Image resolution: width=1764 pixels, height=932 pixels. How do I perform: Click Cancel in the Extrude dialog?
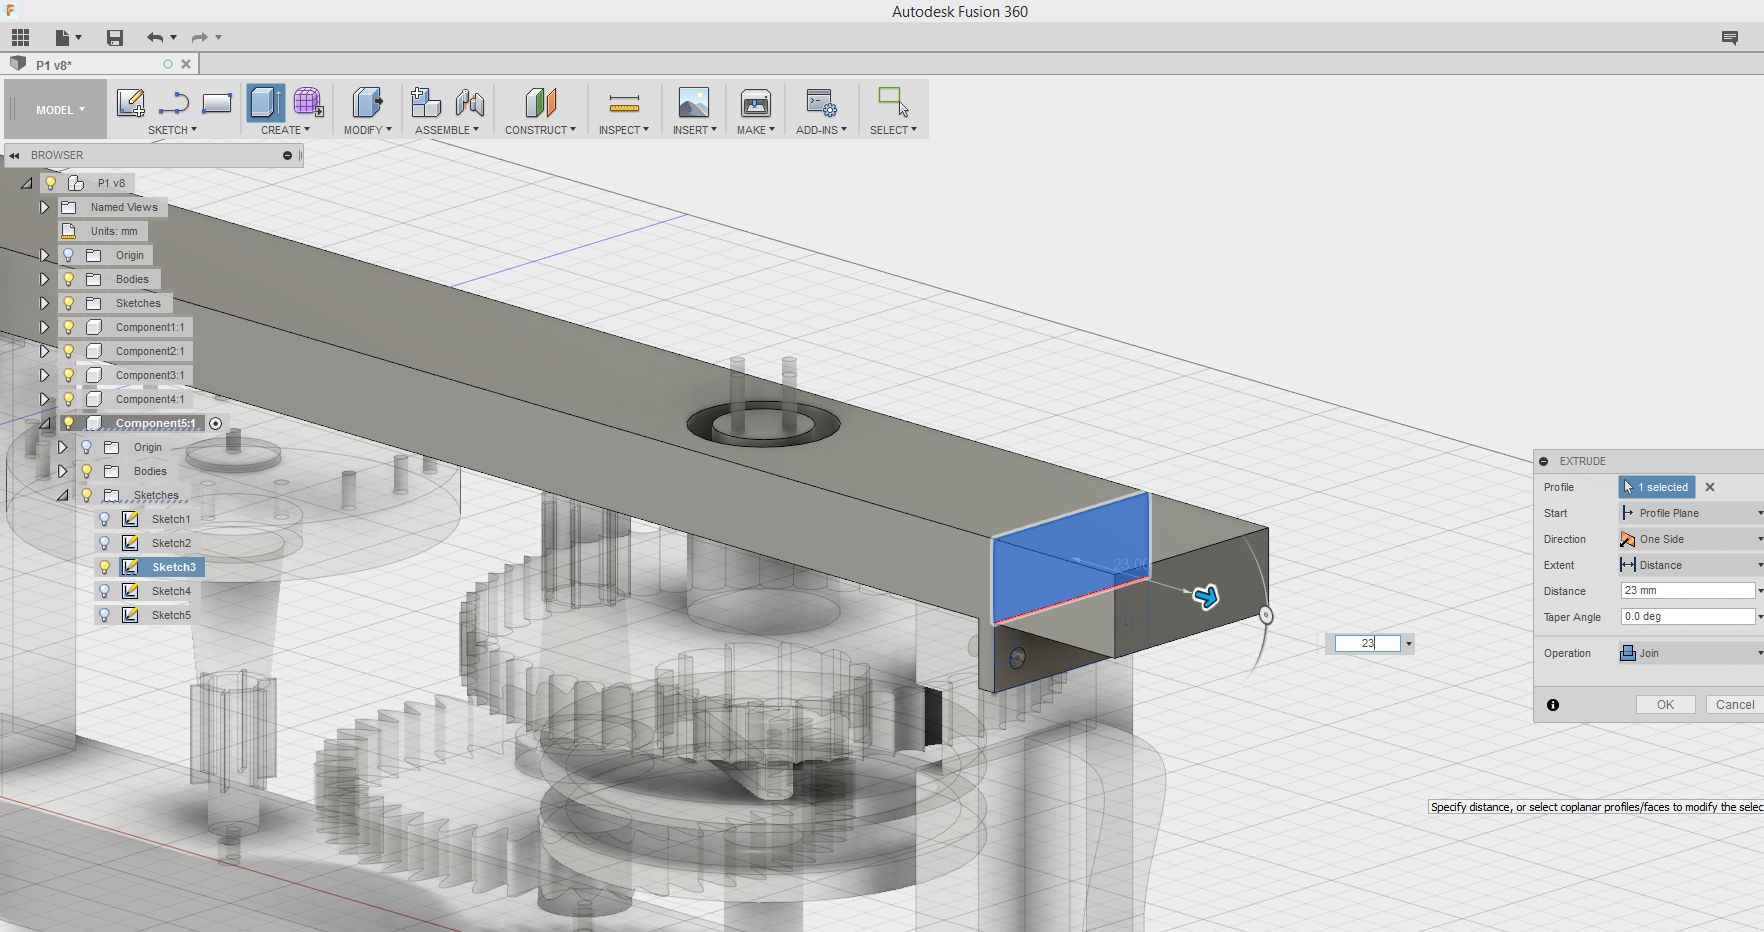tap(1735, 705)
